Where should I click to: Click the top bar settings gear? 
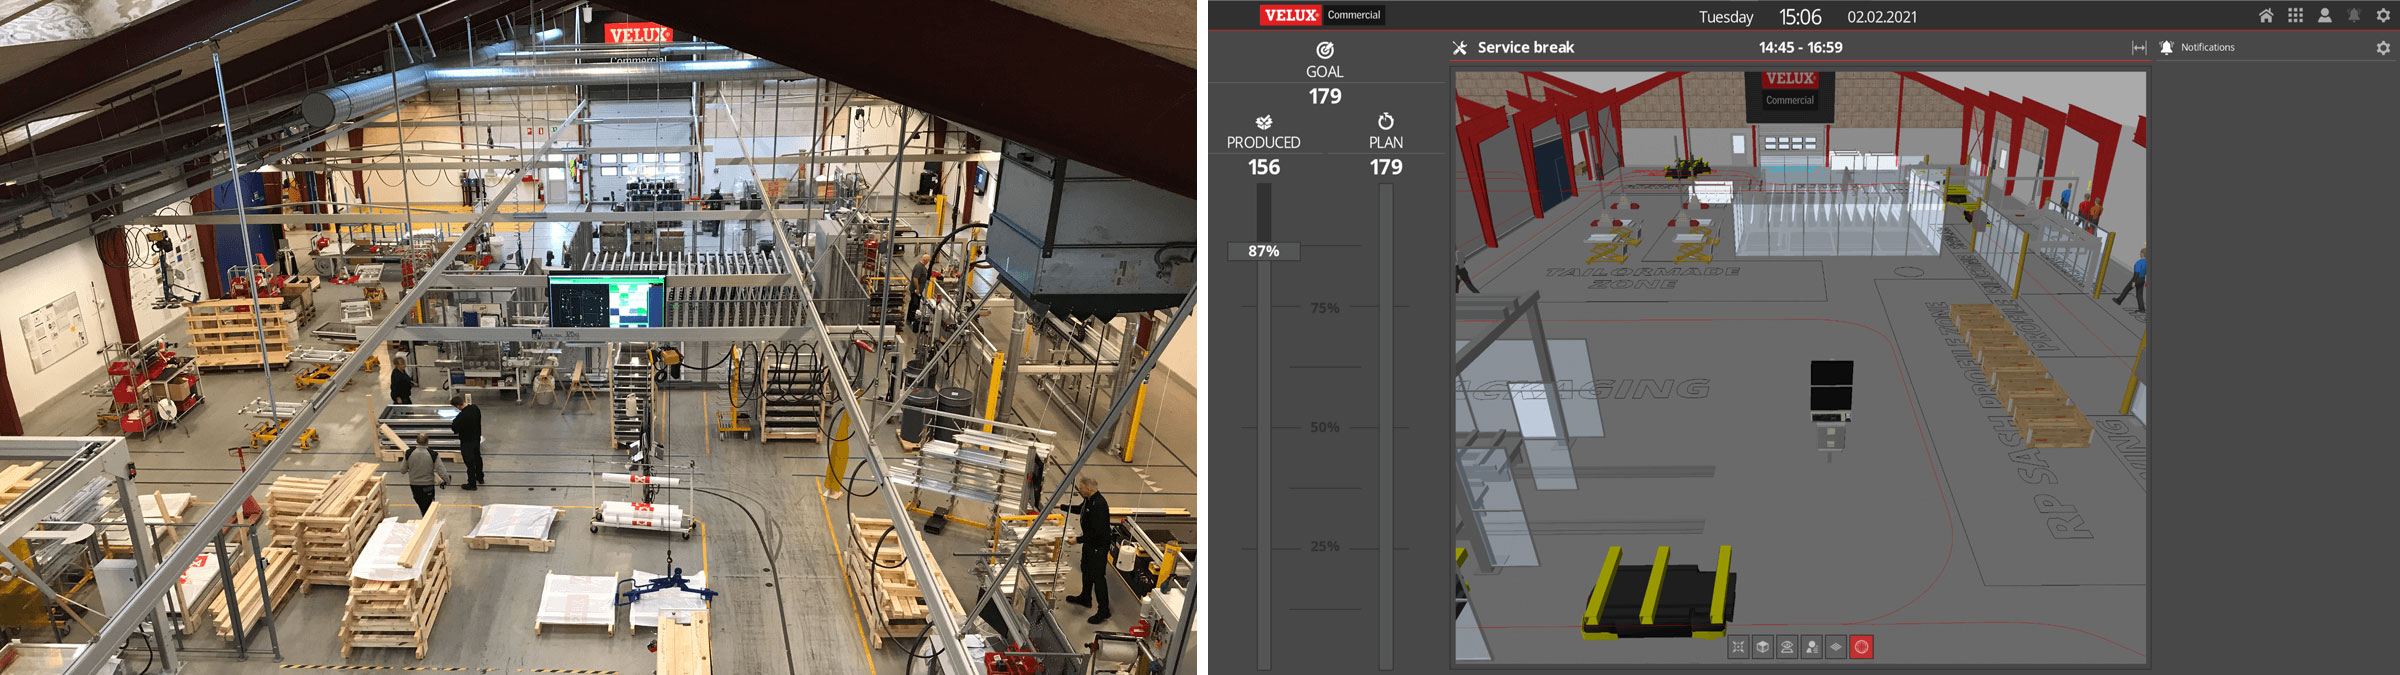coord(2383,16)
